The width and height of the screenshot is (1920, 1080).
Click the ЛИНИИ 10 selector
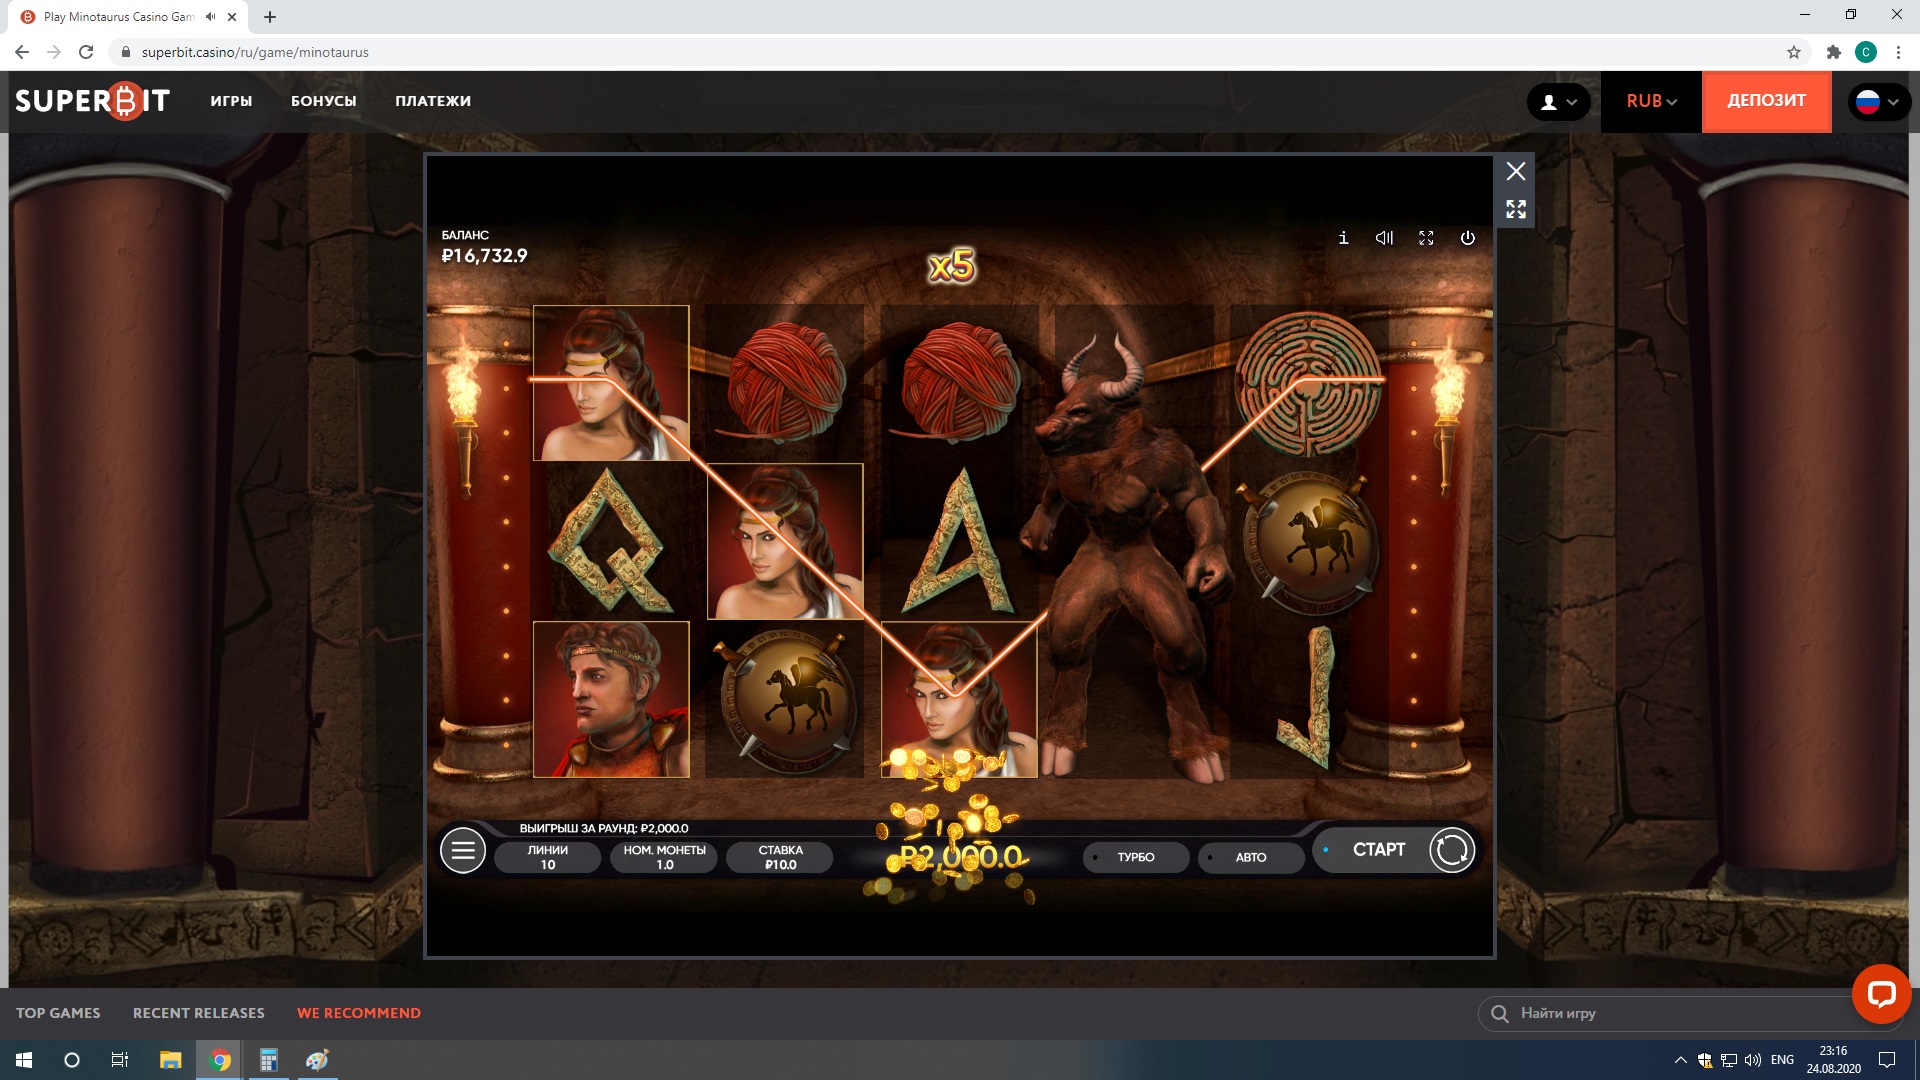(x=548, y=857)
